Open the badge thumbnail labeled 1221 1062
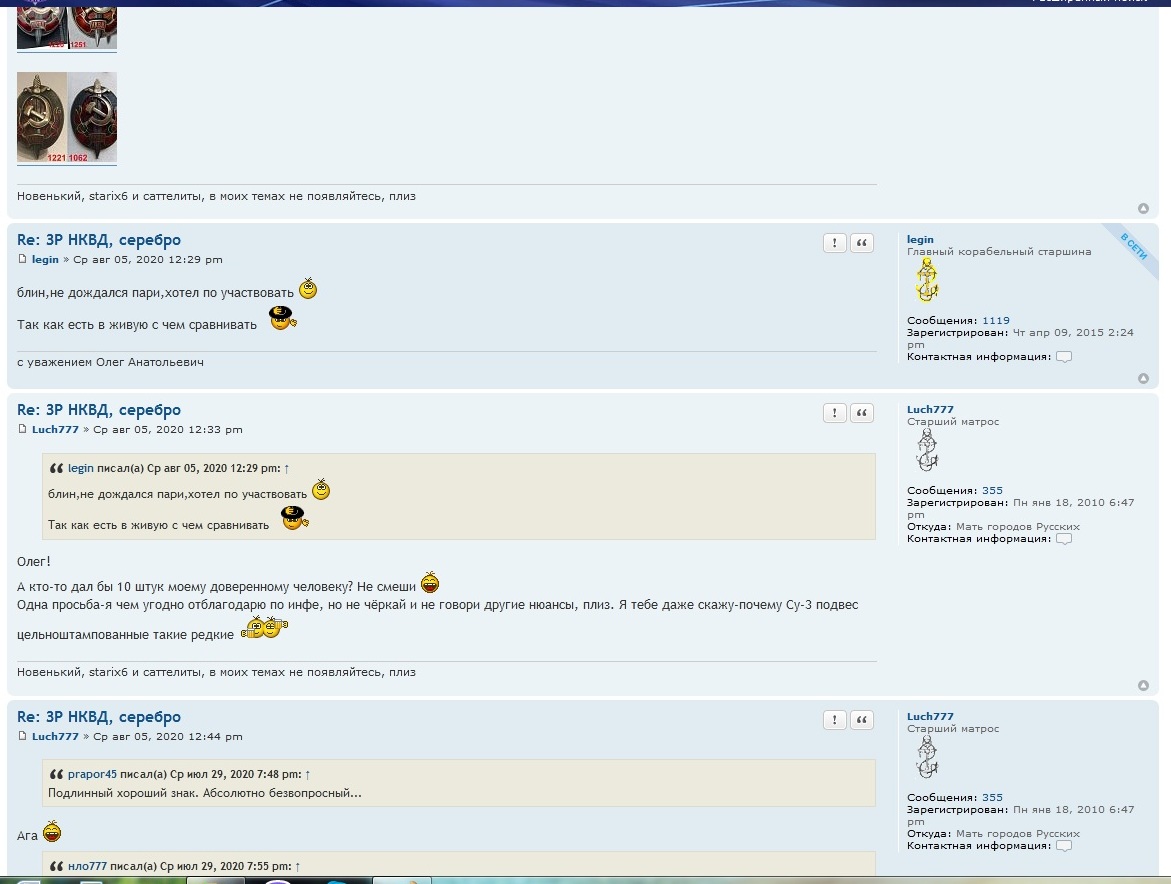 (67, 117)
